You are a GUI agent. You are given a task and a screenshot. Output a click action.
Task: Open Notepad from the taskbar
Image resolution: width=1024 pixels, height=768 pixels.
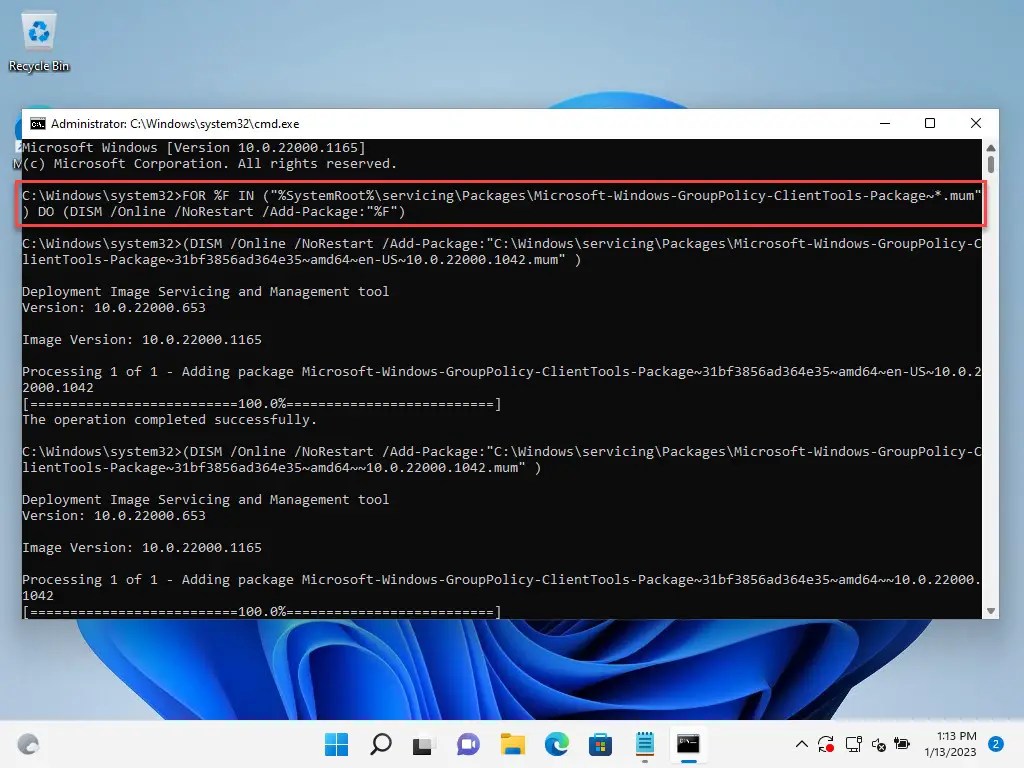(x=644, y=744)
